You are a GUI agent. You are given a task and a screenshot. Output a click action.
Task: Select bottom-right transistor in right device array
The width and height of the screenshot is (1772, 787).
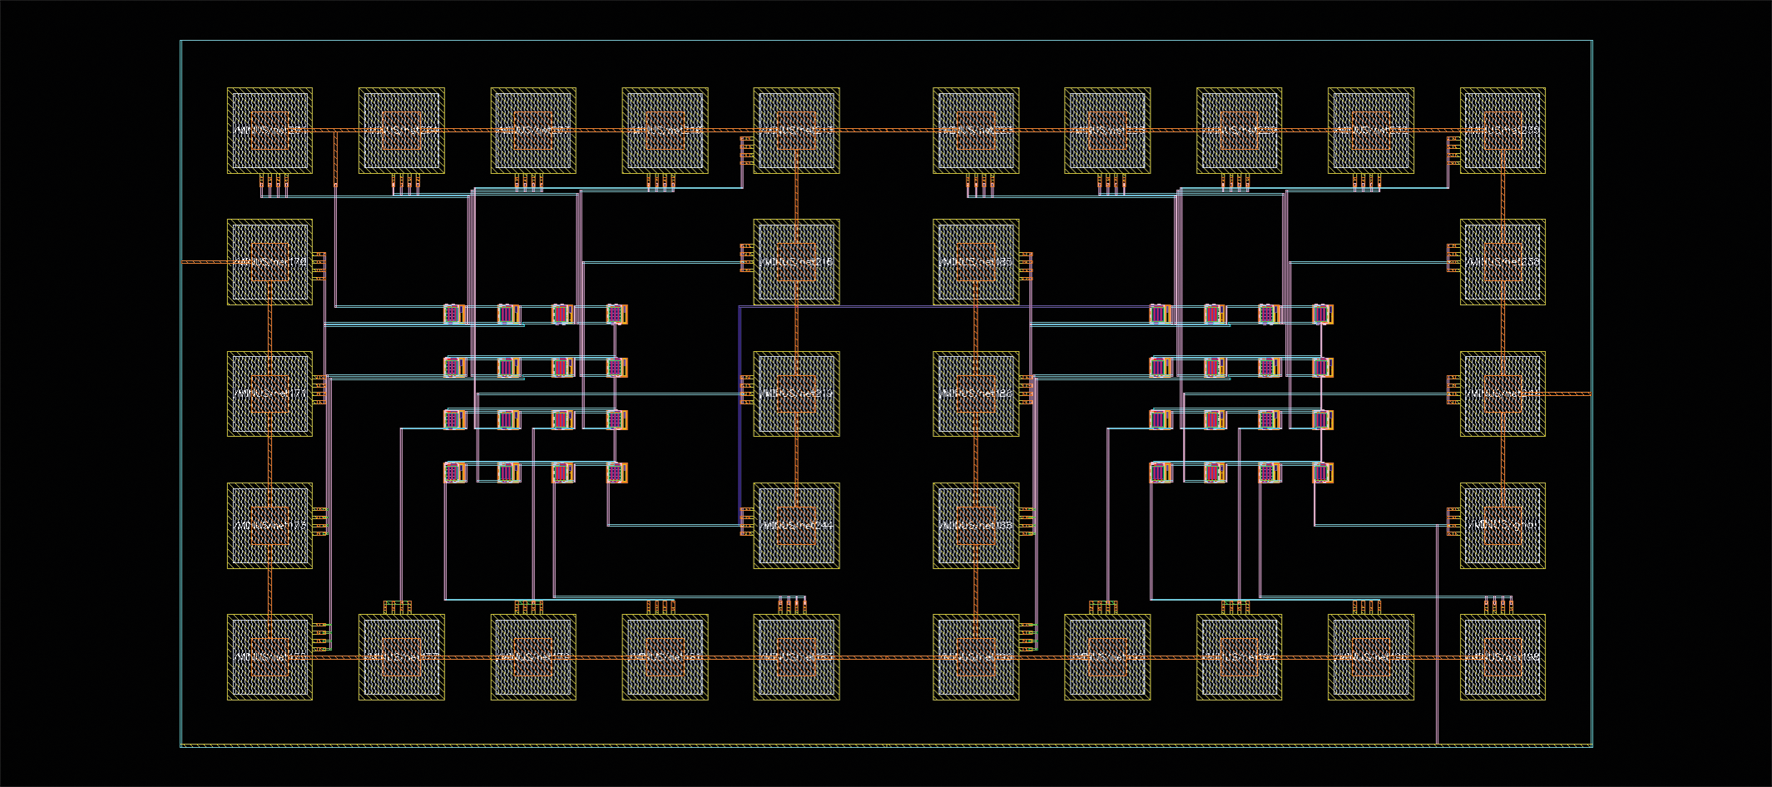(1322, 472)
